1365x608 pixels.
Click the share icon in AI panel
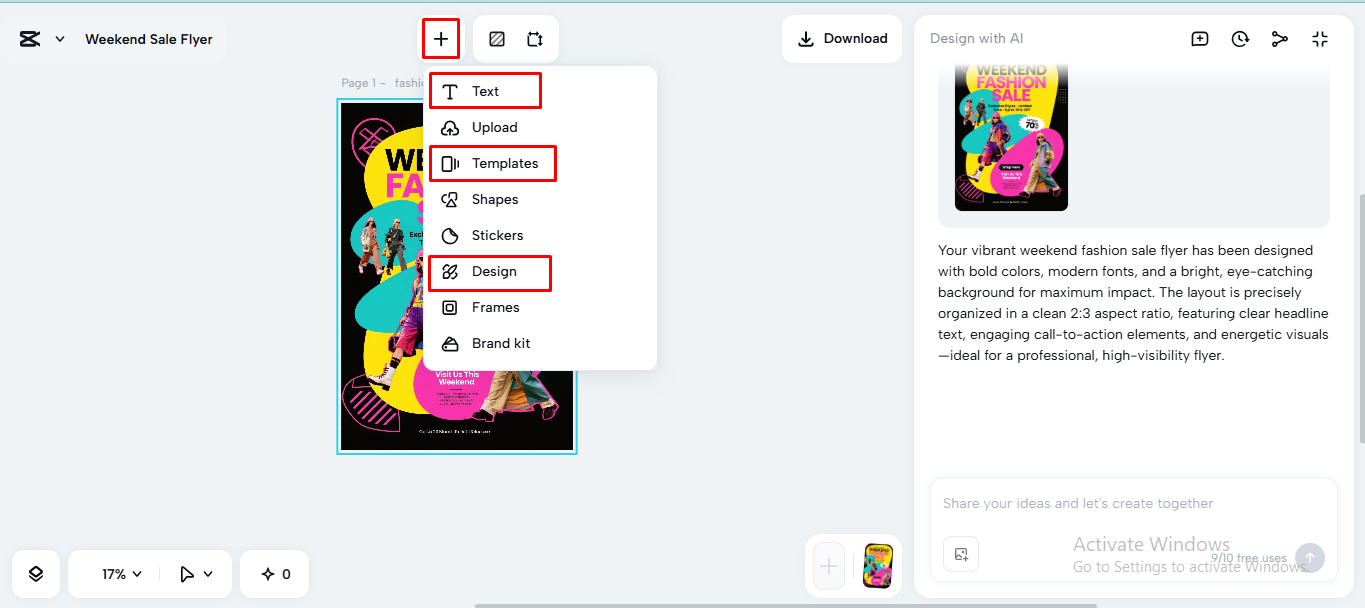point(1280,38)
